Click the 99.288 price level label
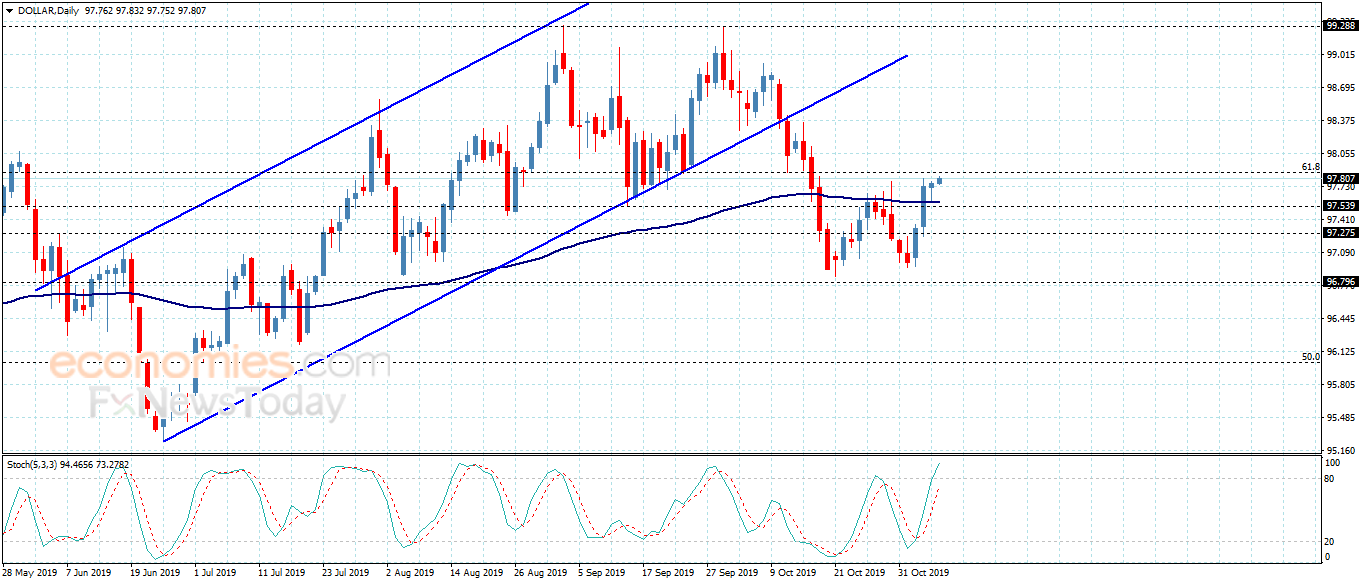1362x584 pixels. 1339,26
